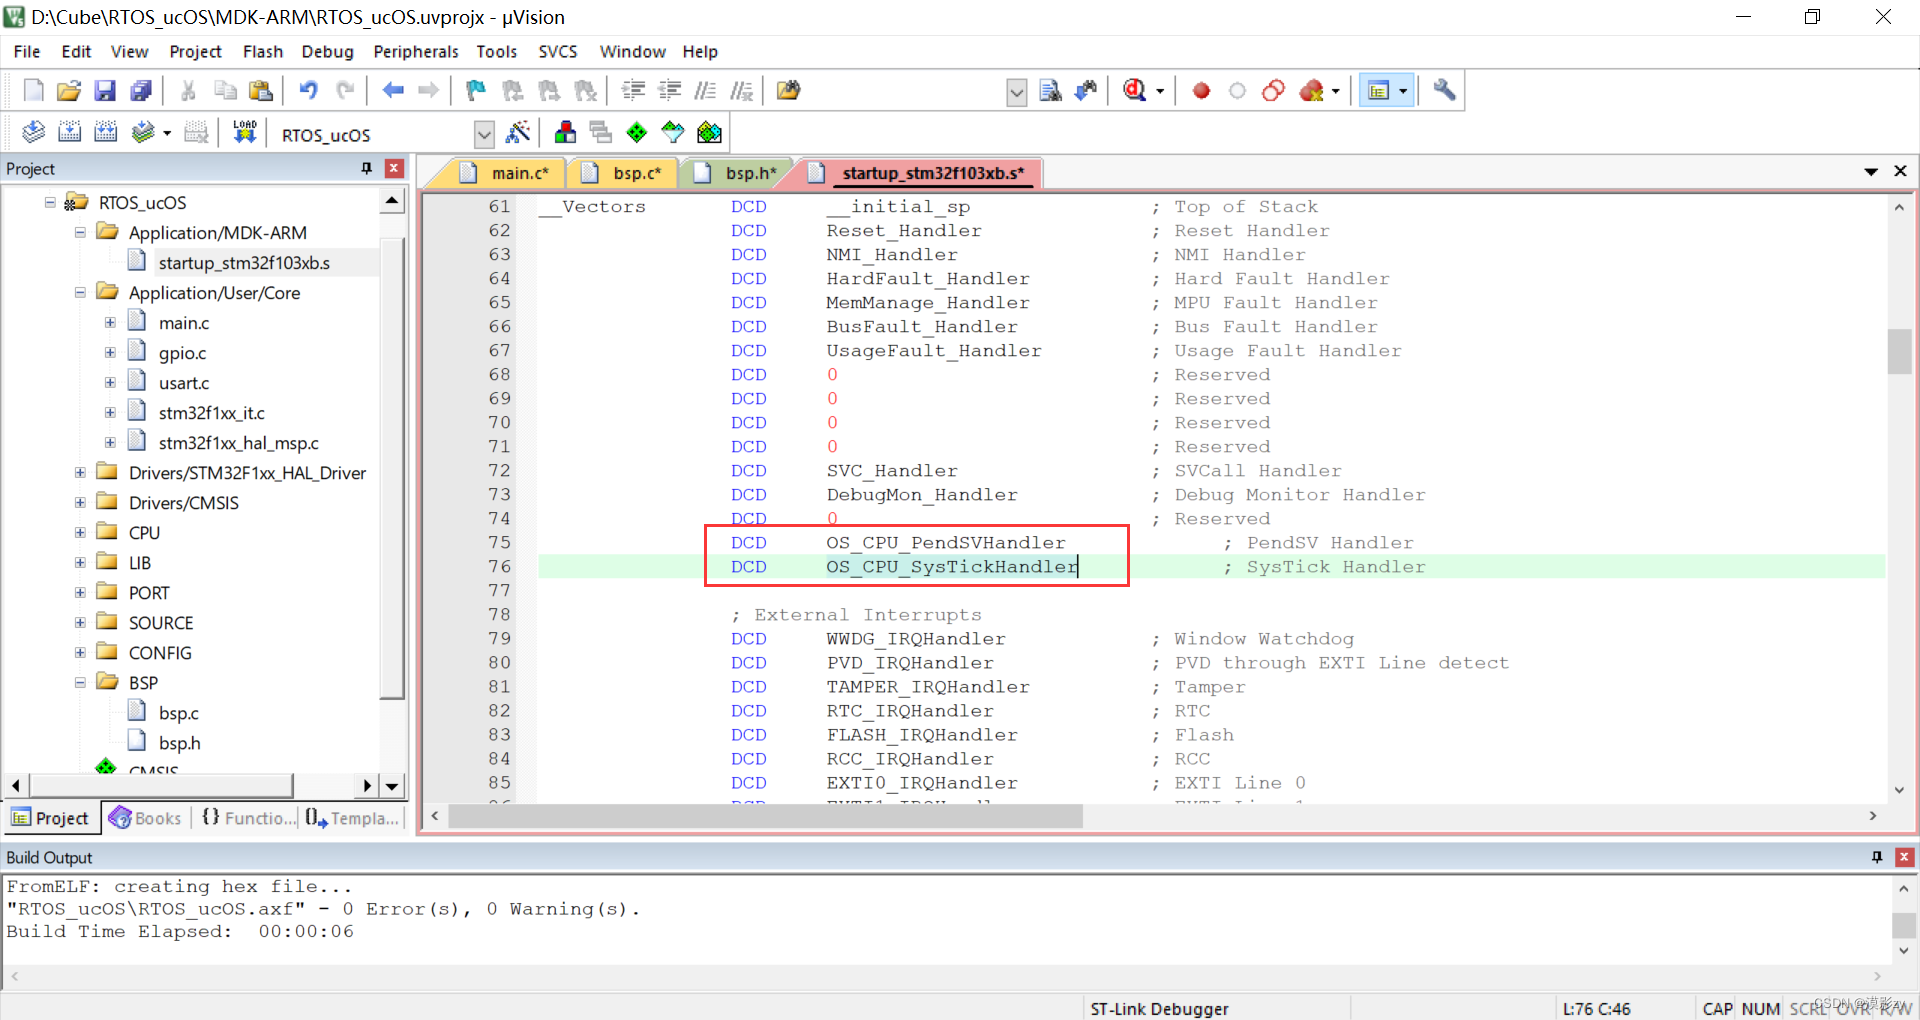Switch to the bsp.h* editor tab
This screenshot has width=1920, height=1020.
[x=737, y=173]
